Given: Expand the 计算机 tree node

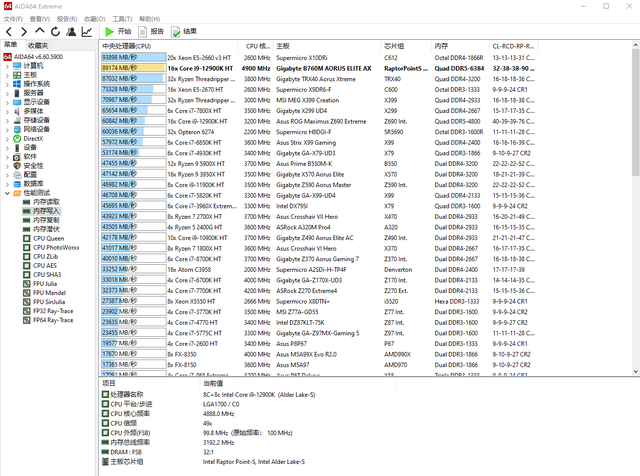Looking at the screenshot, I should [7, 66].
